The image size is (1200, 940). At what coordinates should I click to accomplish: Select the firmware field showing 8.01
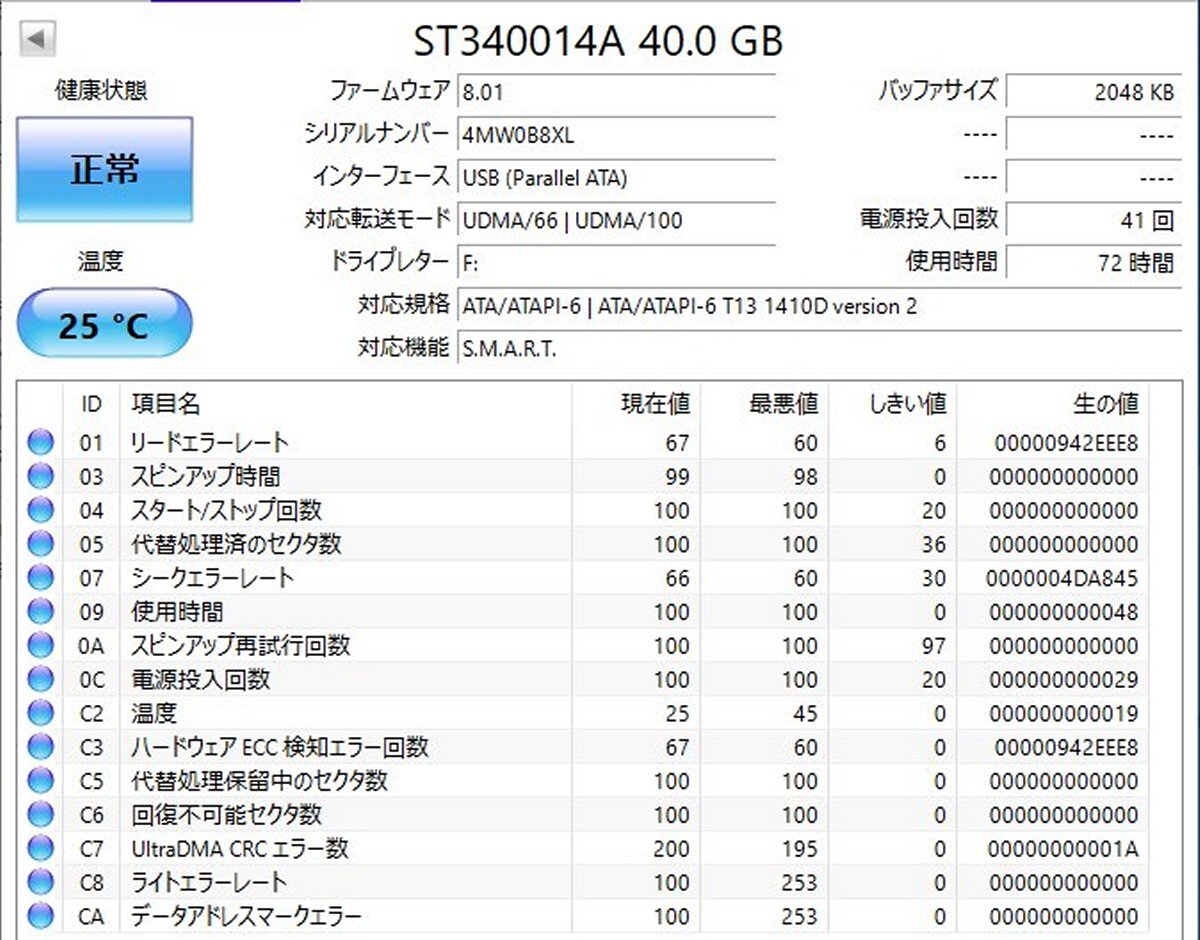(616, 91)
